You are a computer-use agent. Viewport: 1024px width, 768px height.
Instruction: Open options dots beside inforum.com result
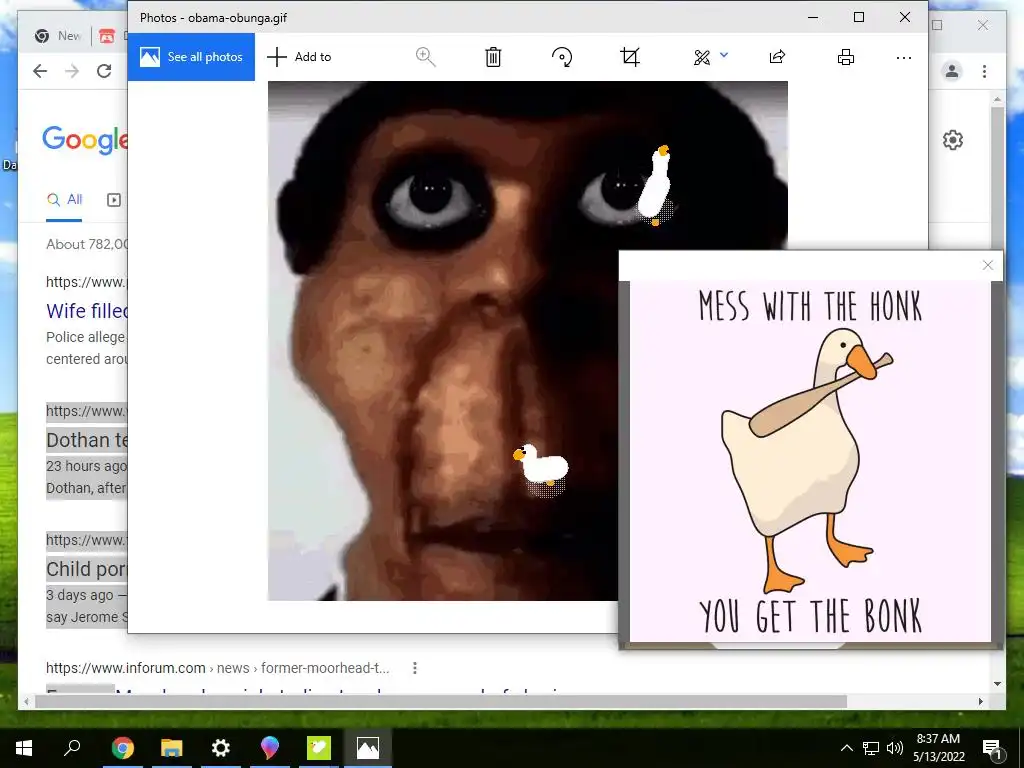click(415, 667)
